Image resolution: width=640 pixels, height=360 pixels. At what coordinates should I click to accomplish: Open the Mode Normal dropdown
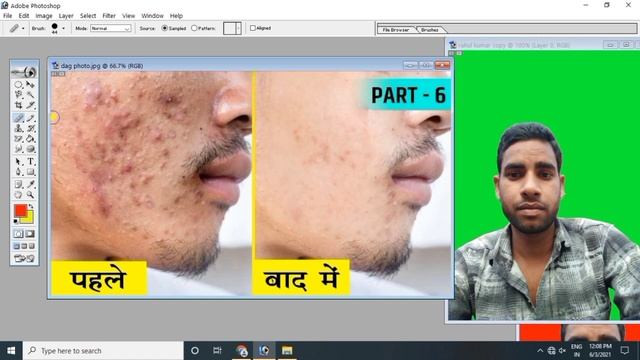click(111, 28)
